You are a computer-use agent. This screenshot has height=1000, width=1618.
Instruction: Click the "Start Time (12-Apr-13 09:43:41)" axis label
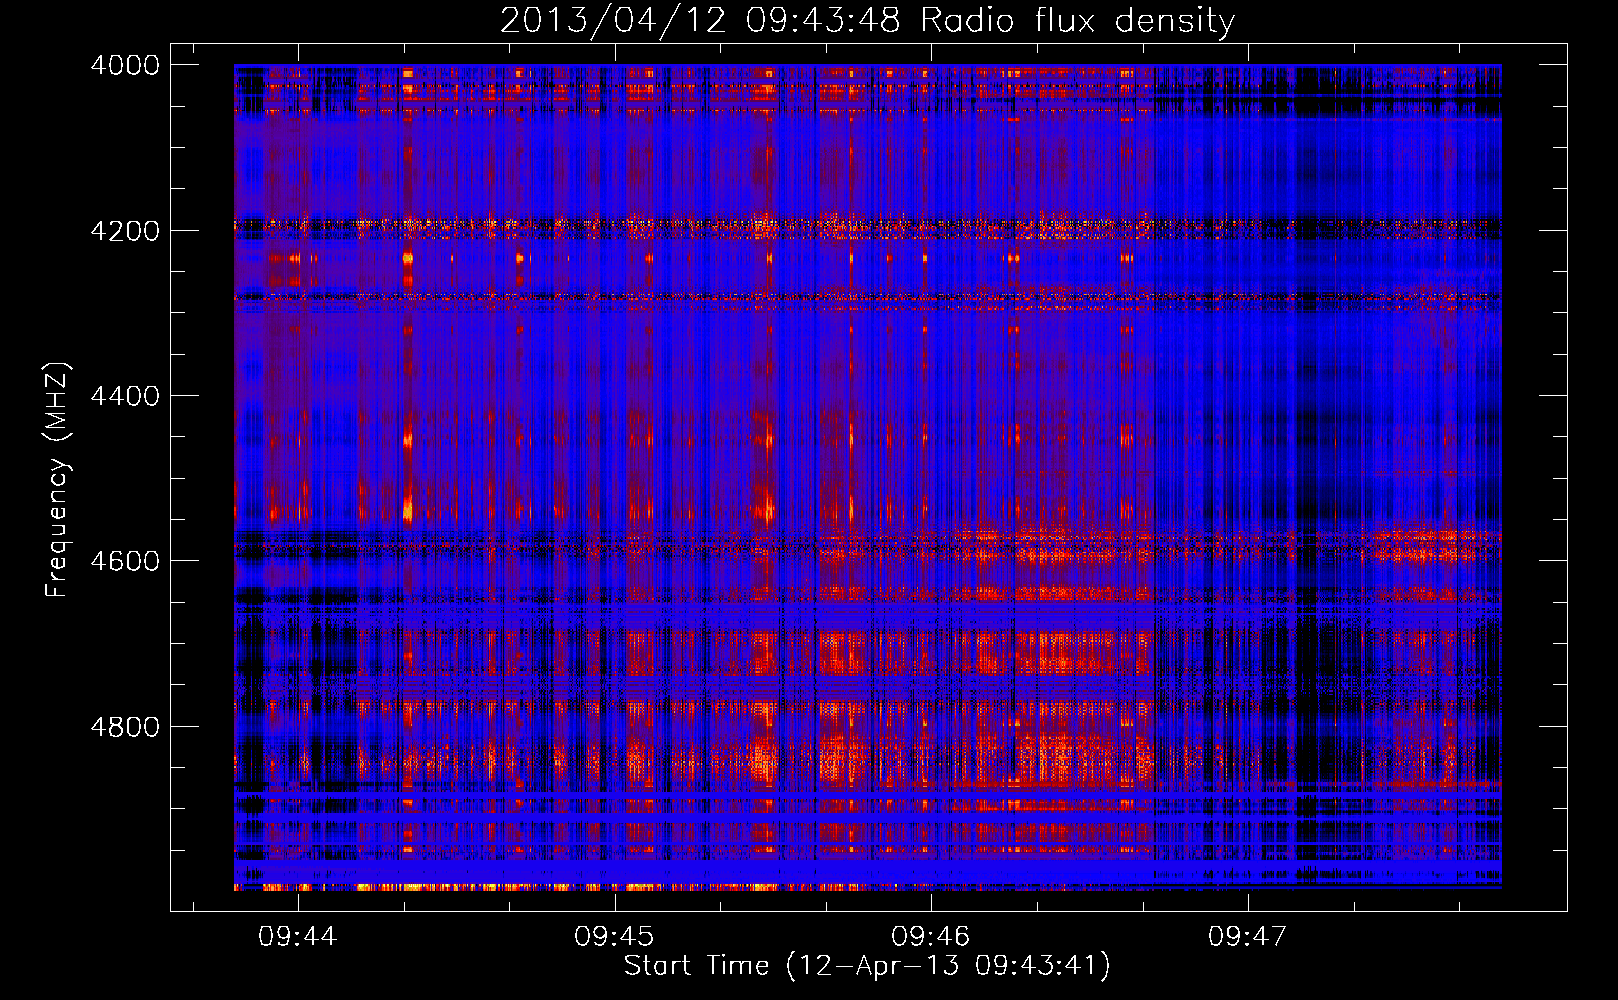click(867, 966)
